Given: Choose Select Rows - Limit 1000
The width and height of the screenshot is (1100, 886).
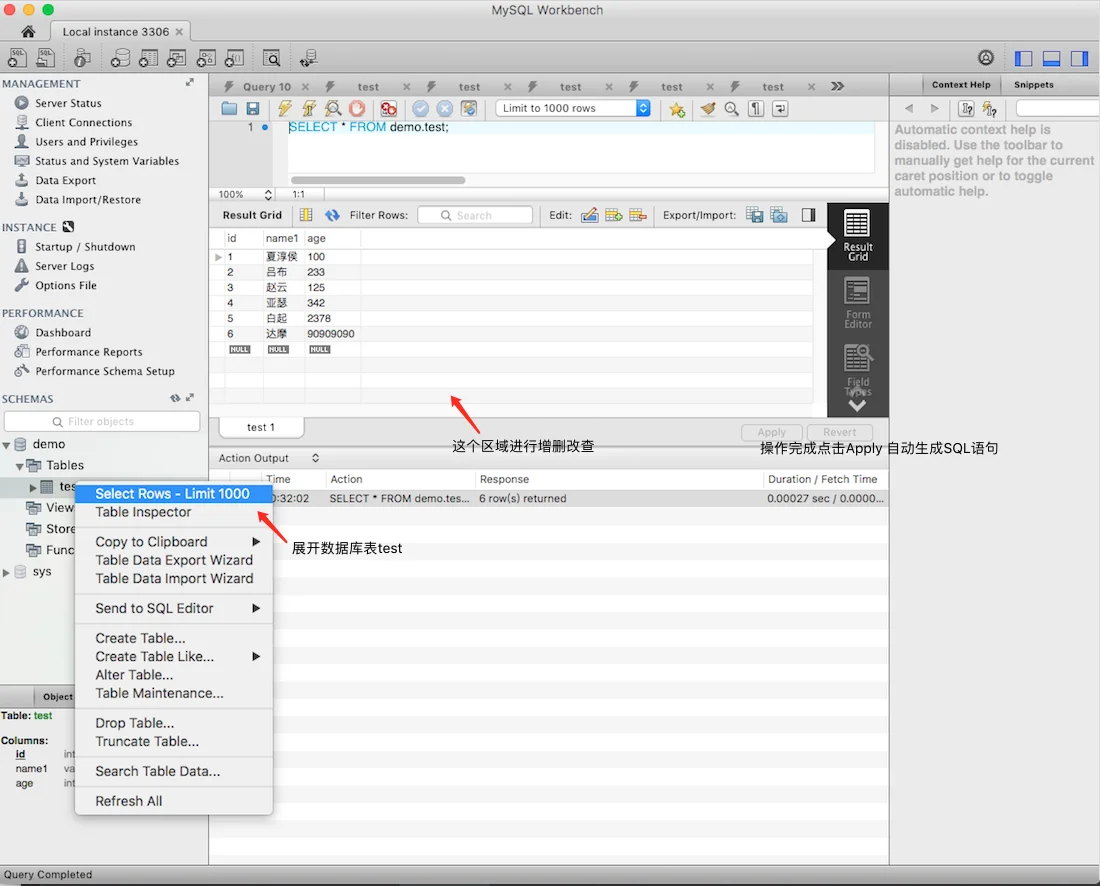Looking at the screenshot, I should [174, 494].
